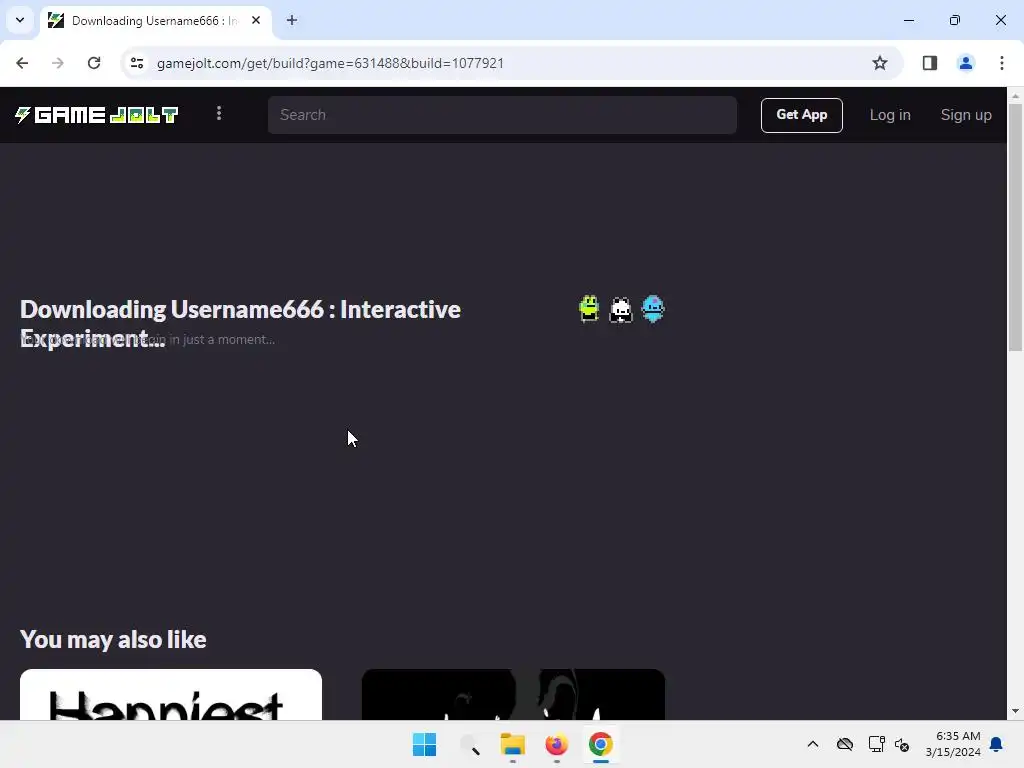Toggle the Chrome side panel
Viewport: 1024px width, 768px height.
[929, 63]
